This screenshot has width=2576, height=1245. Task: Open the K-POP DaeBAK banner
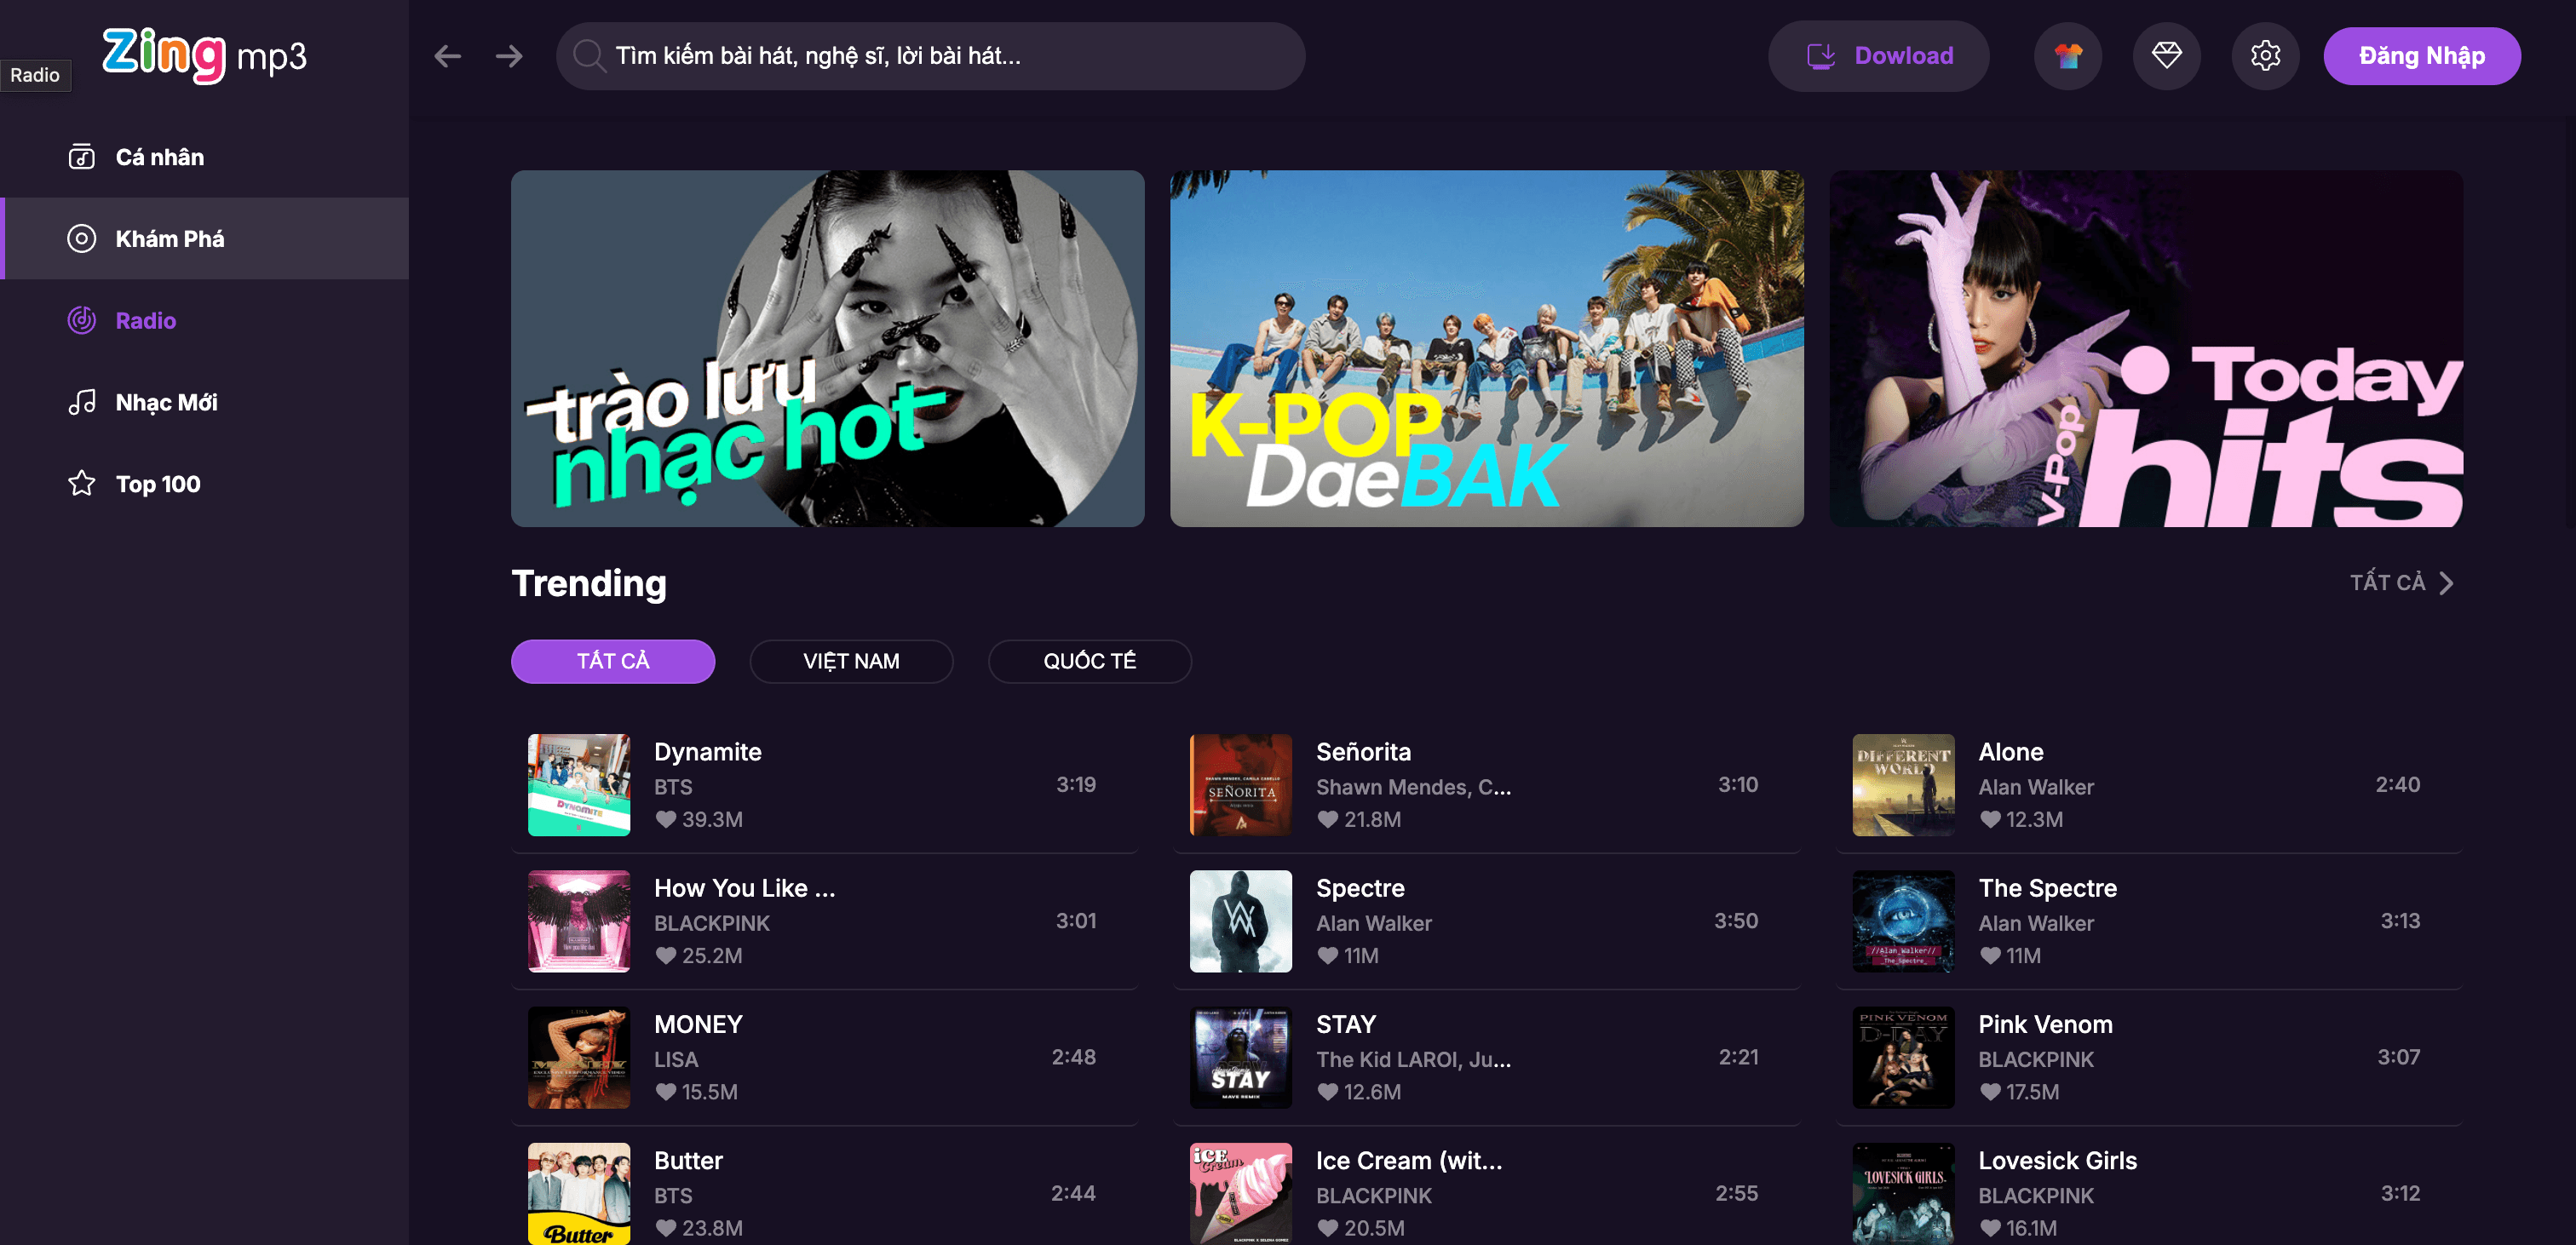click(1486, 348)
